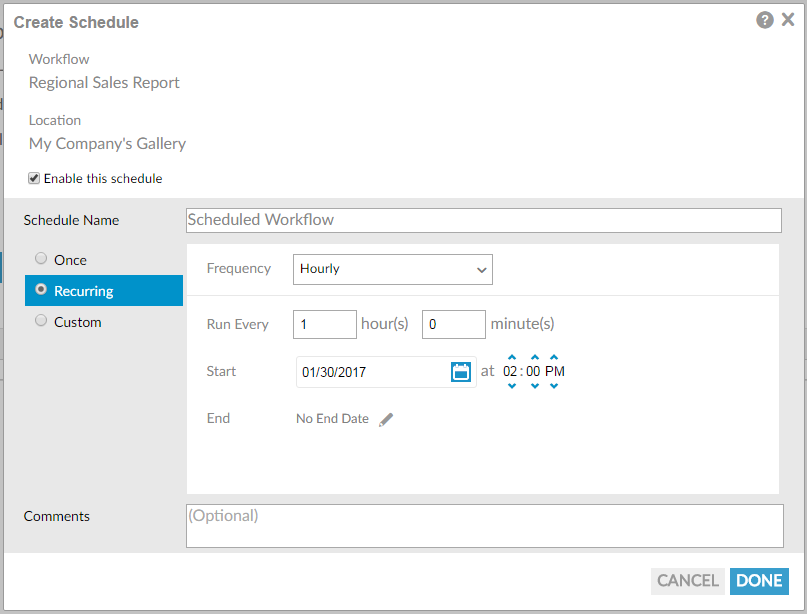Edit the end date with pencil icon
This screenshot has height=614, width=807.
pyautogui.click(x=386, y=419)
